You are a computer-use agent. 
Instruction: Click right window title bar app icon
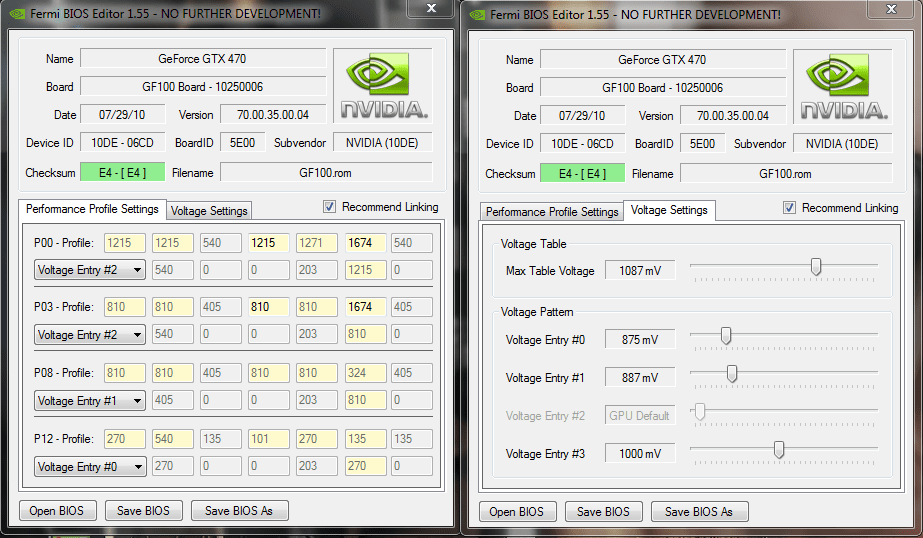click(x=477, y=14)
